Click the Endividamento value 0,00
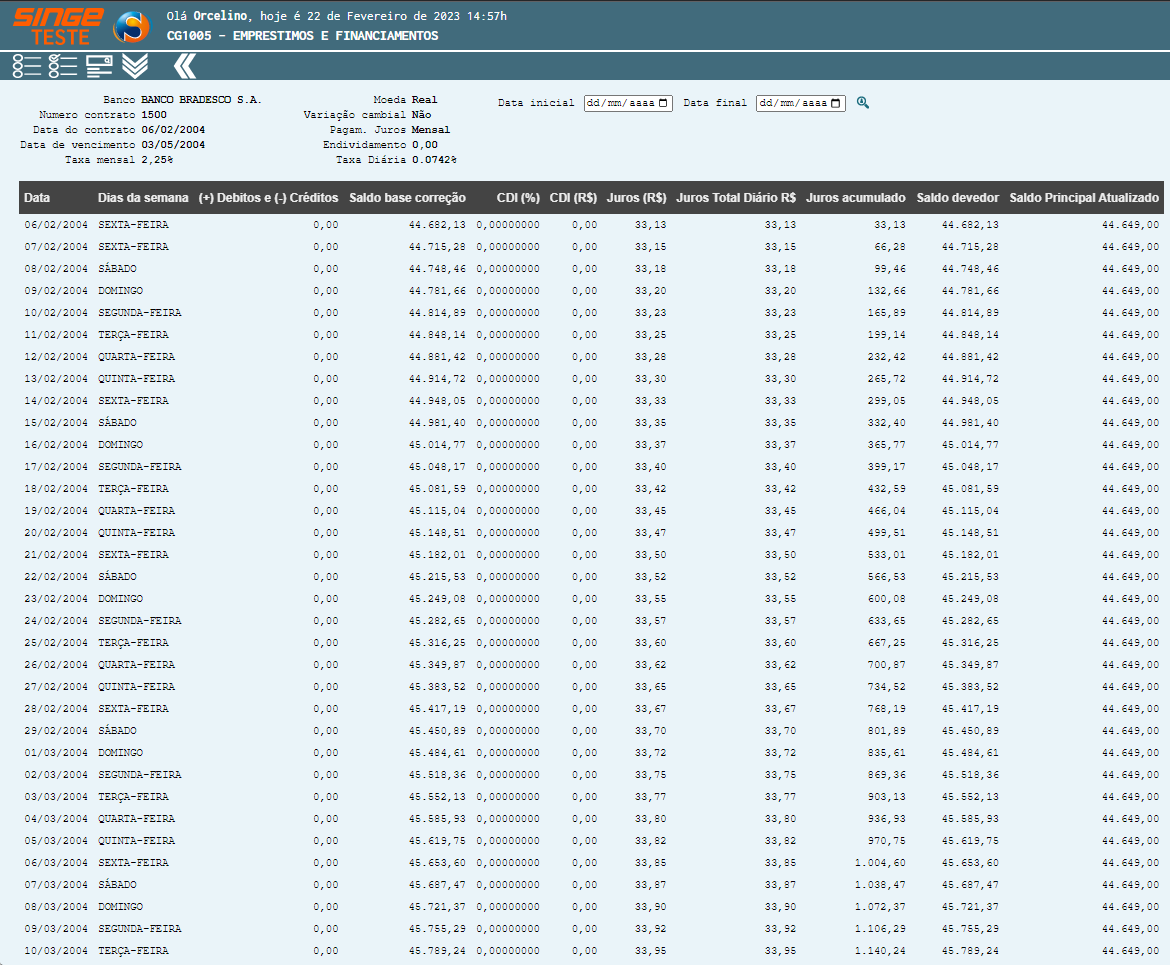The width and height of the screenshot is (1170, 965). click(425, 145)
